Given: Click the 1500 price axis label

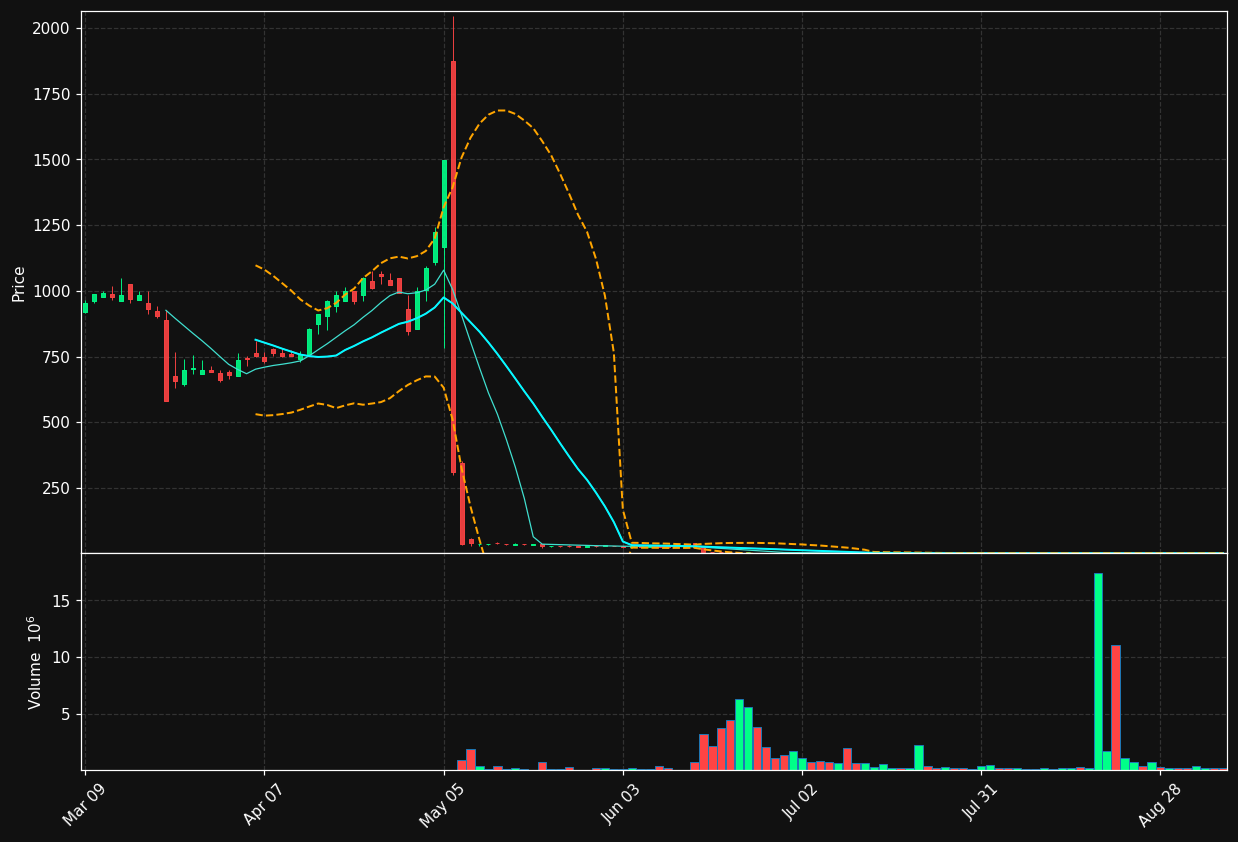Looking at the screenshot, I should tap(49, 160).
